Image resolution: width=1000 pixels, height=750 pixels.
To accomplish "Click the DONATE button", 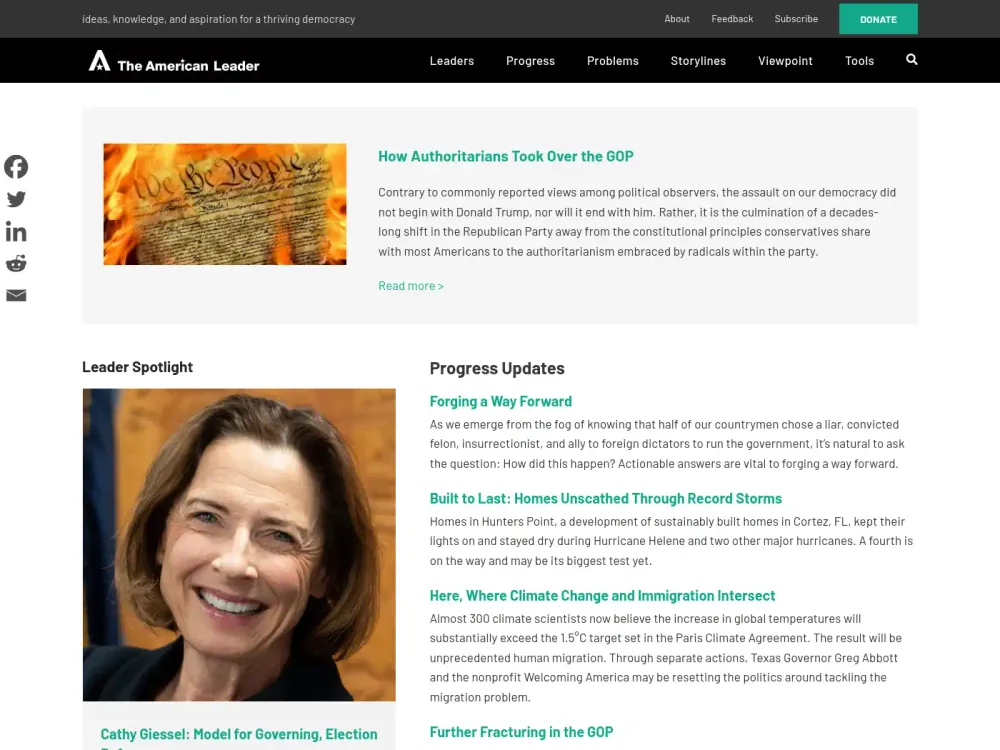I will click(x=878, y=19).
